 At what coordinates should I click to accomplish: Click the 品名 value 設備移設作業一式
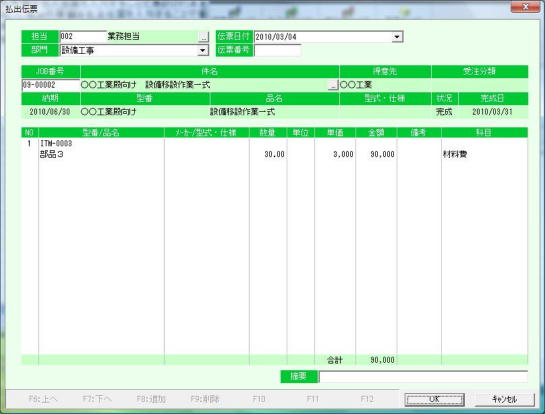[242, 112]
